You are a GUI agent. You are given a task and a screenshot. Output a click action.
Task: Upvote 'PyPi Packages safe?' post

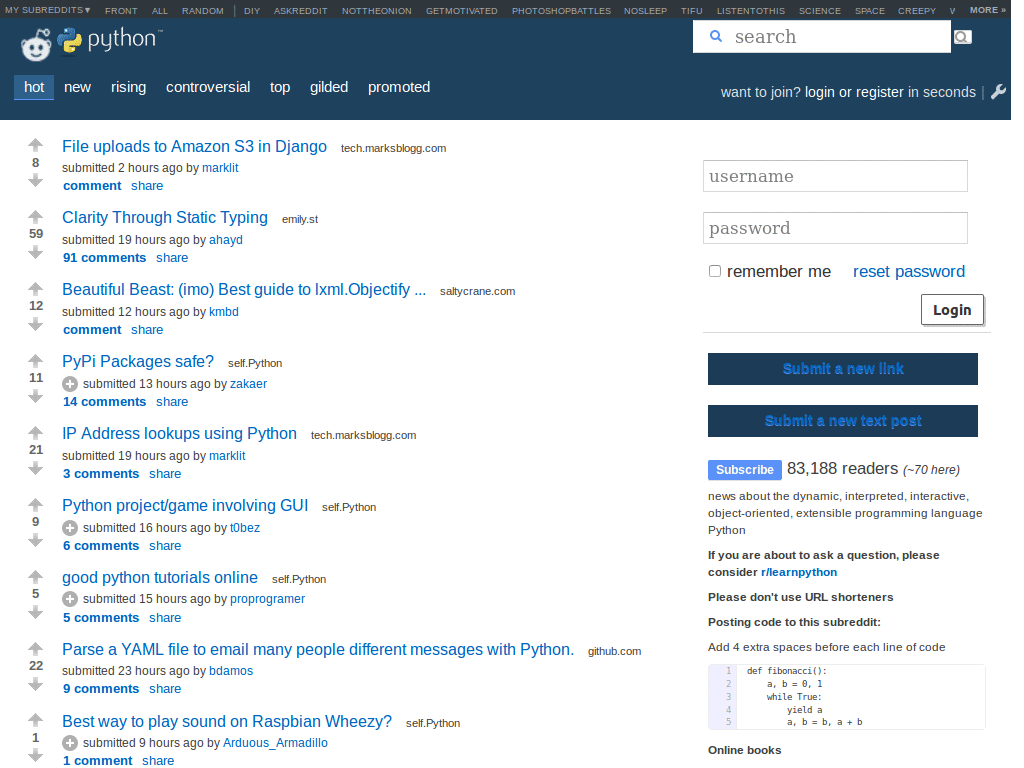[35, 360]
